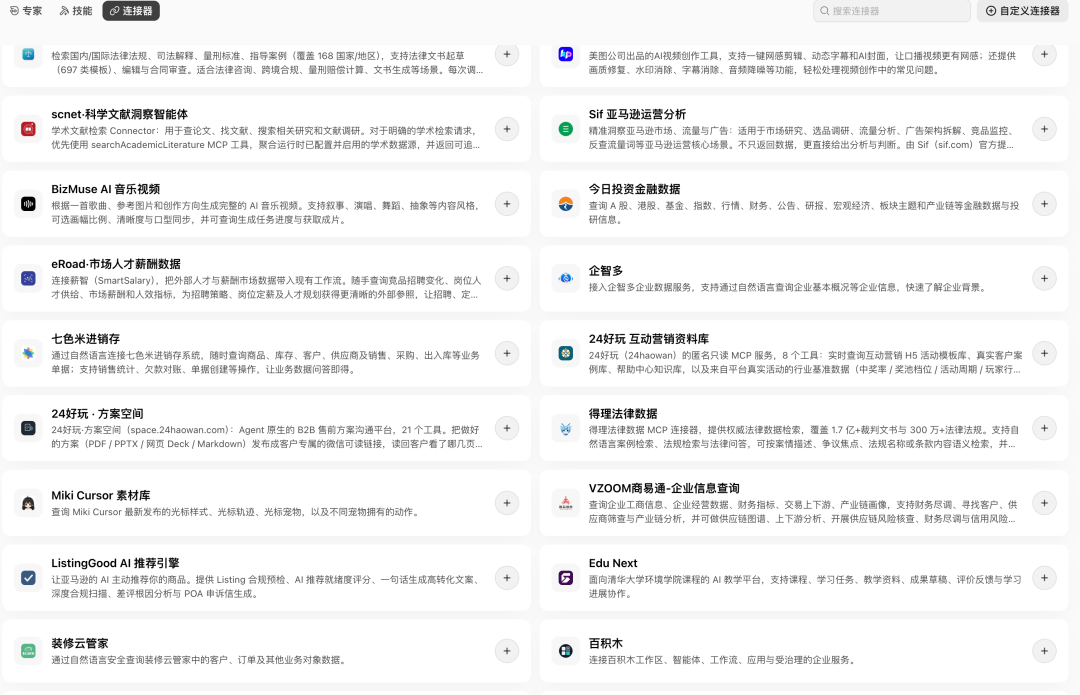Add the 24好玩 互动营销资料库 connector
Image resolution: width=1080 pixels, height=695 pixels.
(1044, 353)
